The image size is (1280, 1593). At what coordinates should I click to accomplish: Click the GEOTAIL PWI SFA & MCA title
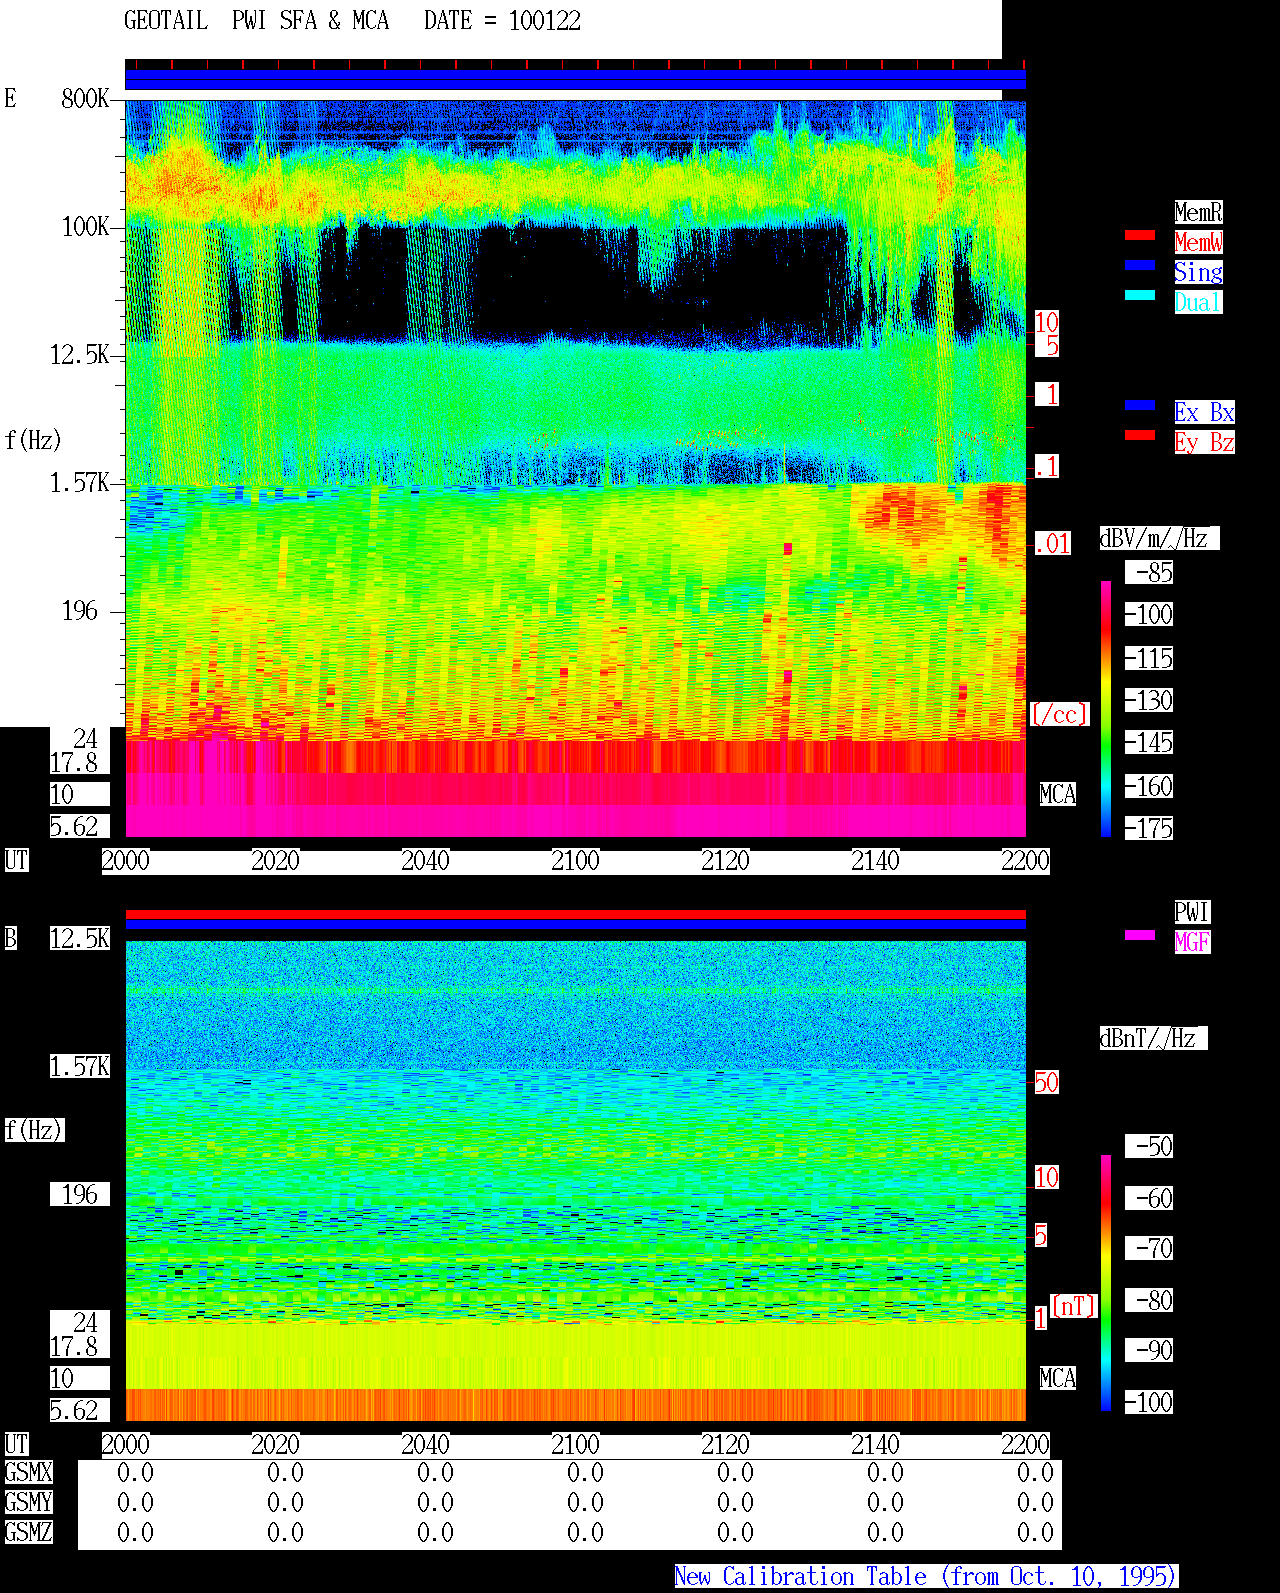click(257, 21)
